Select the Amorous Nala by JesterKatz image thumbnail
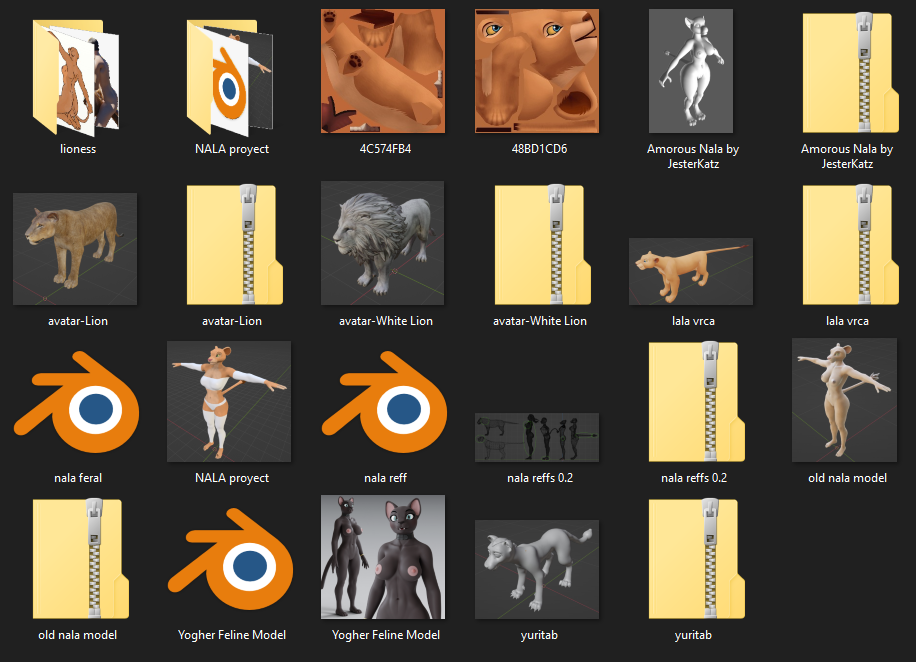916x662 pixels. (x=691, y=71)
